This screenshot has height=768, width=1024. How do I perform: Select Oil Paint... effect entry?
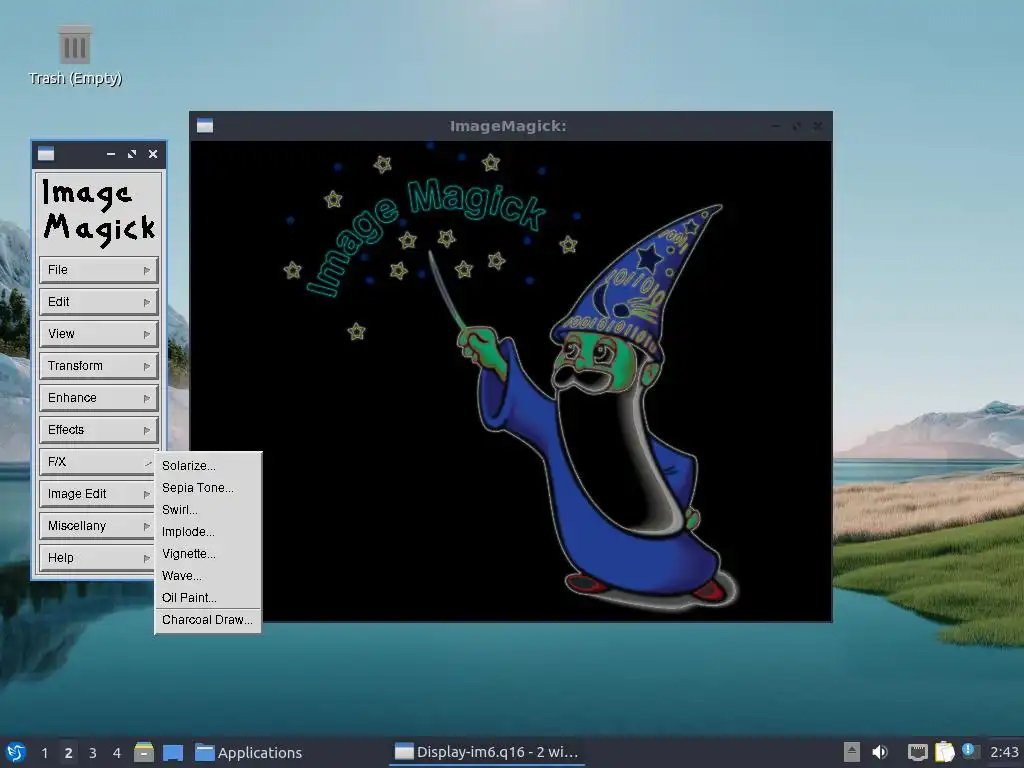point(208,598)
